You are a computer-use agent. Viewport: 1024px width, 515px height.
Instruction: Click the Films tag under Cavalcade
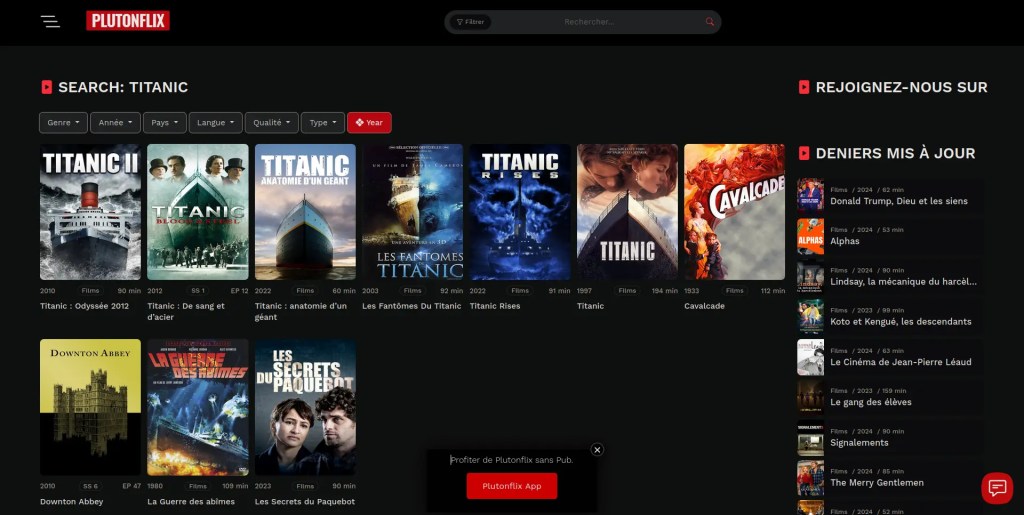pos(735,291)
